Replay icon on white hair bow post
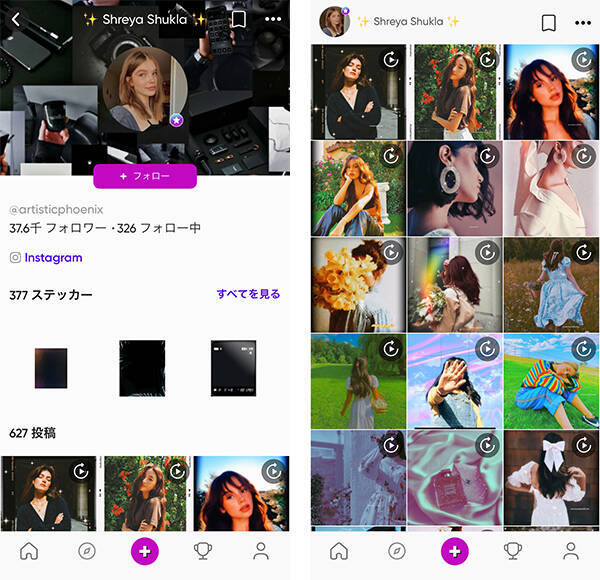 point(584,445)
